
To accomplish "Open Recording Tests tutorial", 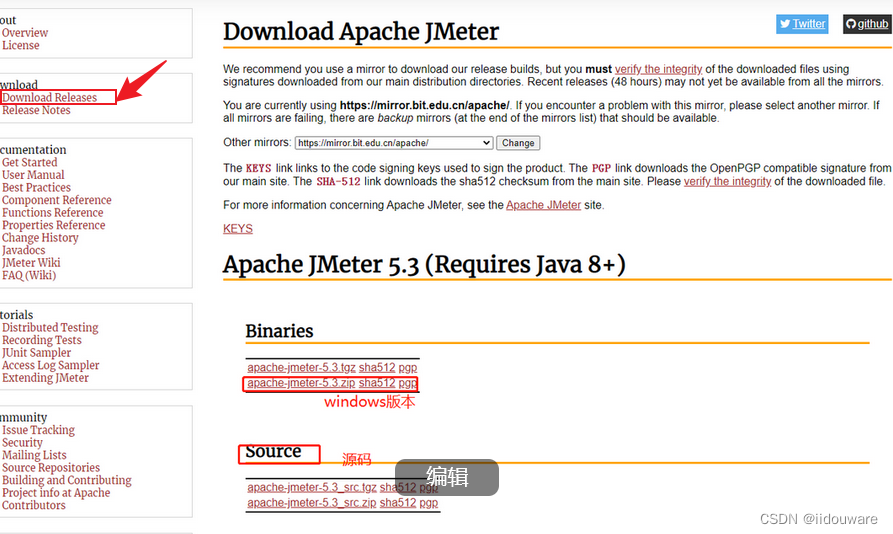I will (x=42, y=340).
